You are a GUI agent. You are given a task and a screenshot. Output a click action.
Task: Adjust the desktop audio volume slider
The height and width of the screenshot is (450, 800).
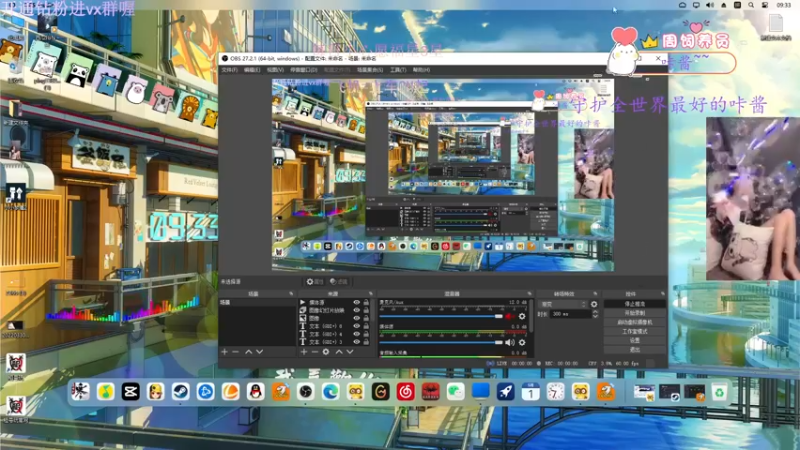click(x=441, y=342)
